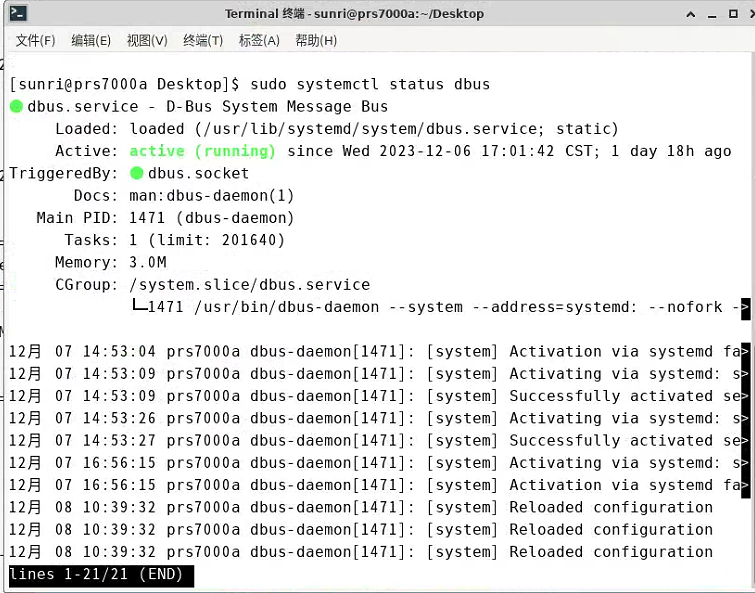Open the 文件(F) menu
The image size is (755, 593).
(35, 40)
